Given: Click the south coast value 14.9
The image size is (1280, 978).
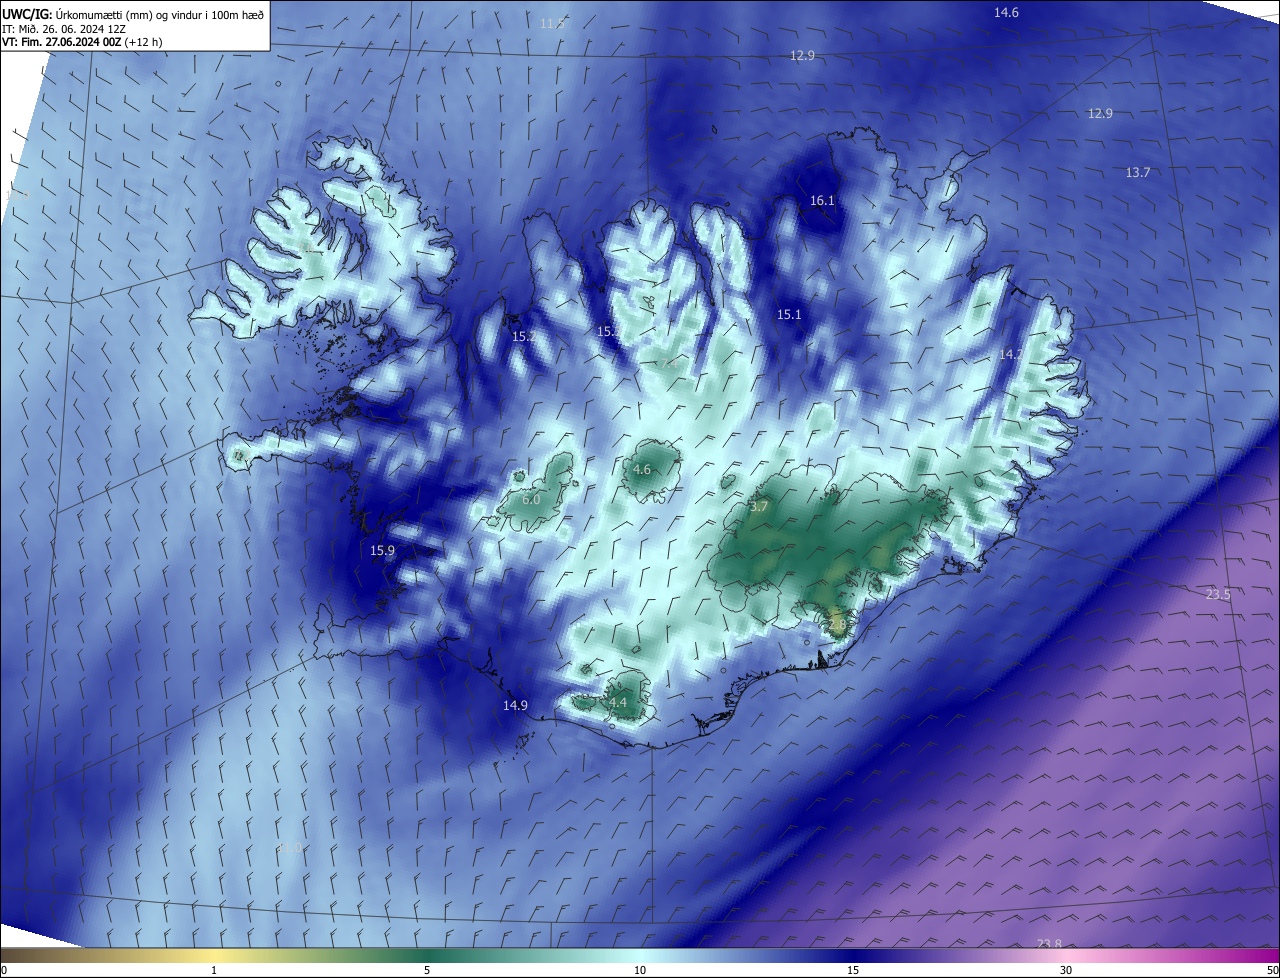Looking at the screenshot, I should (515, 706).
